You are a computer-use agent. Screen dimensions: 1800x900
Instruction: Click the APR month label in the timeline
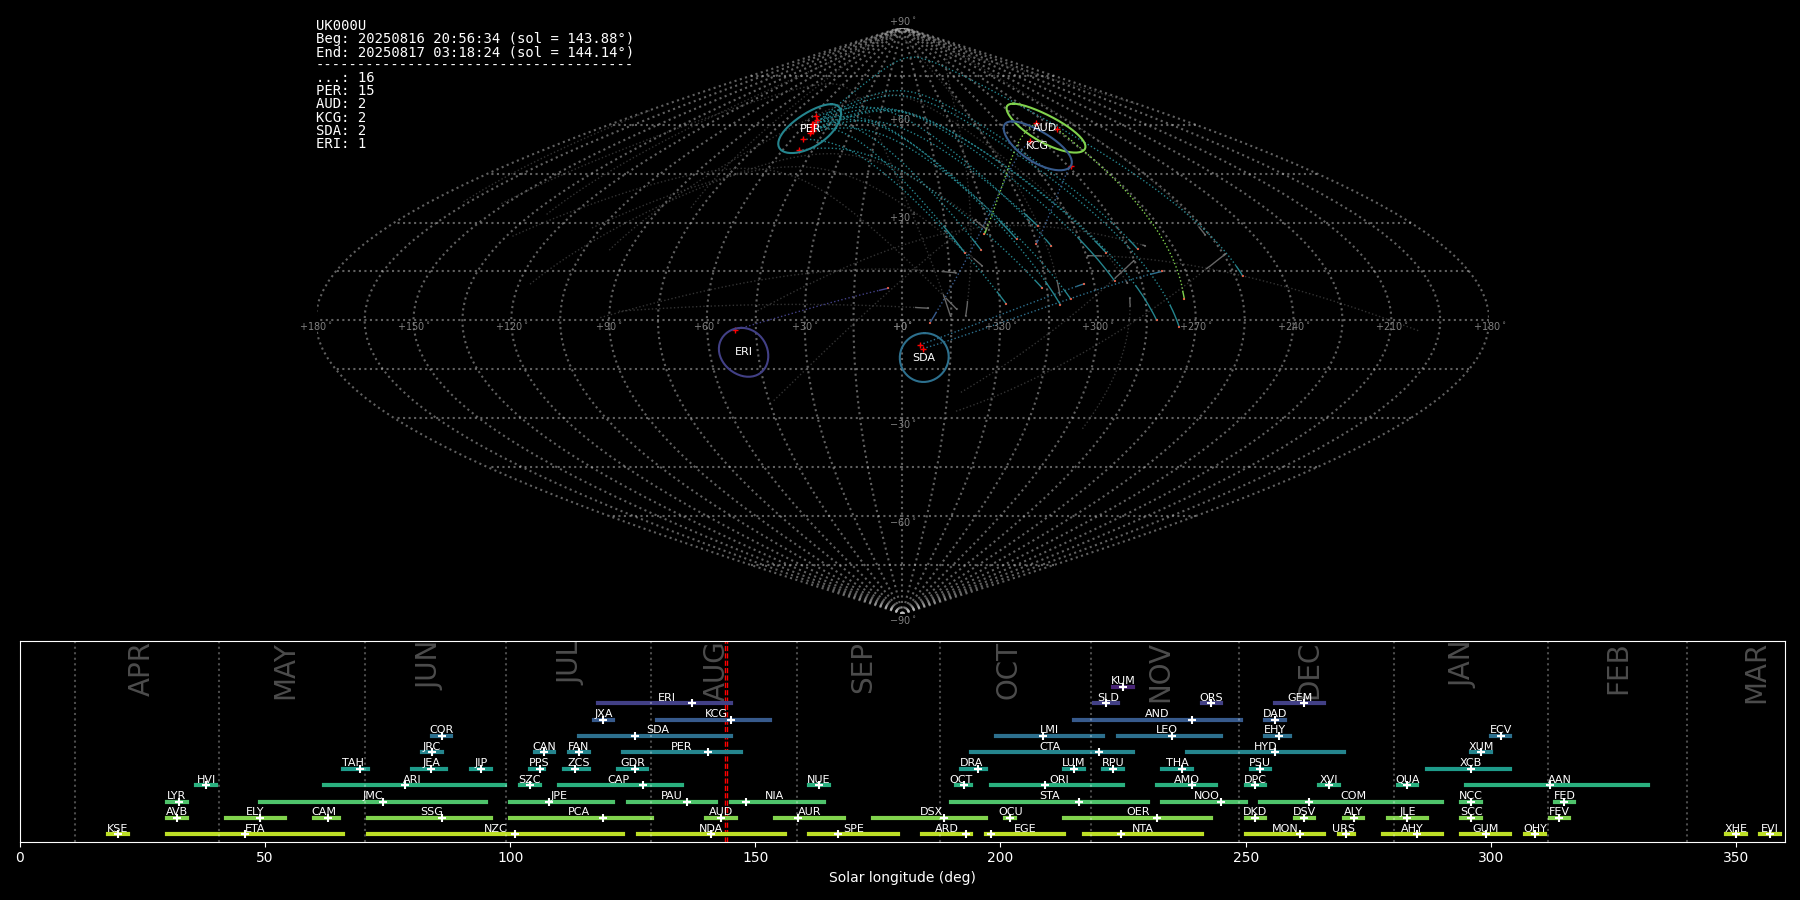tap(140, 670)
